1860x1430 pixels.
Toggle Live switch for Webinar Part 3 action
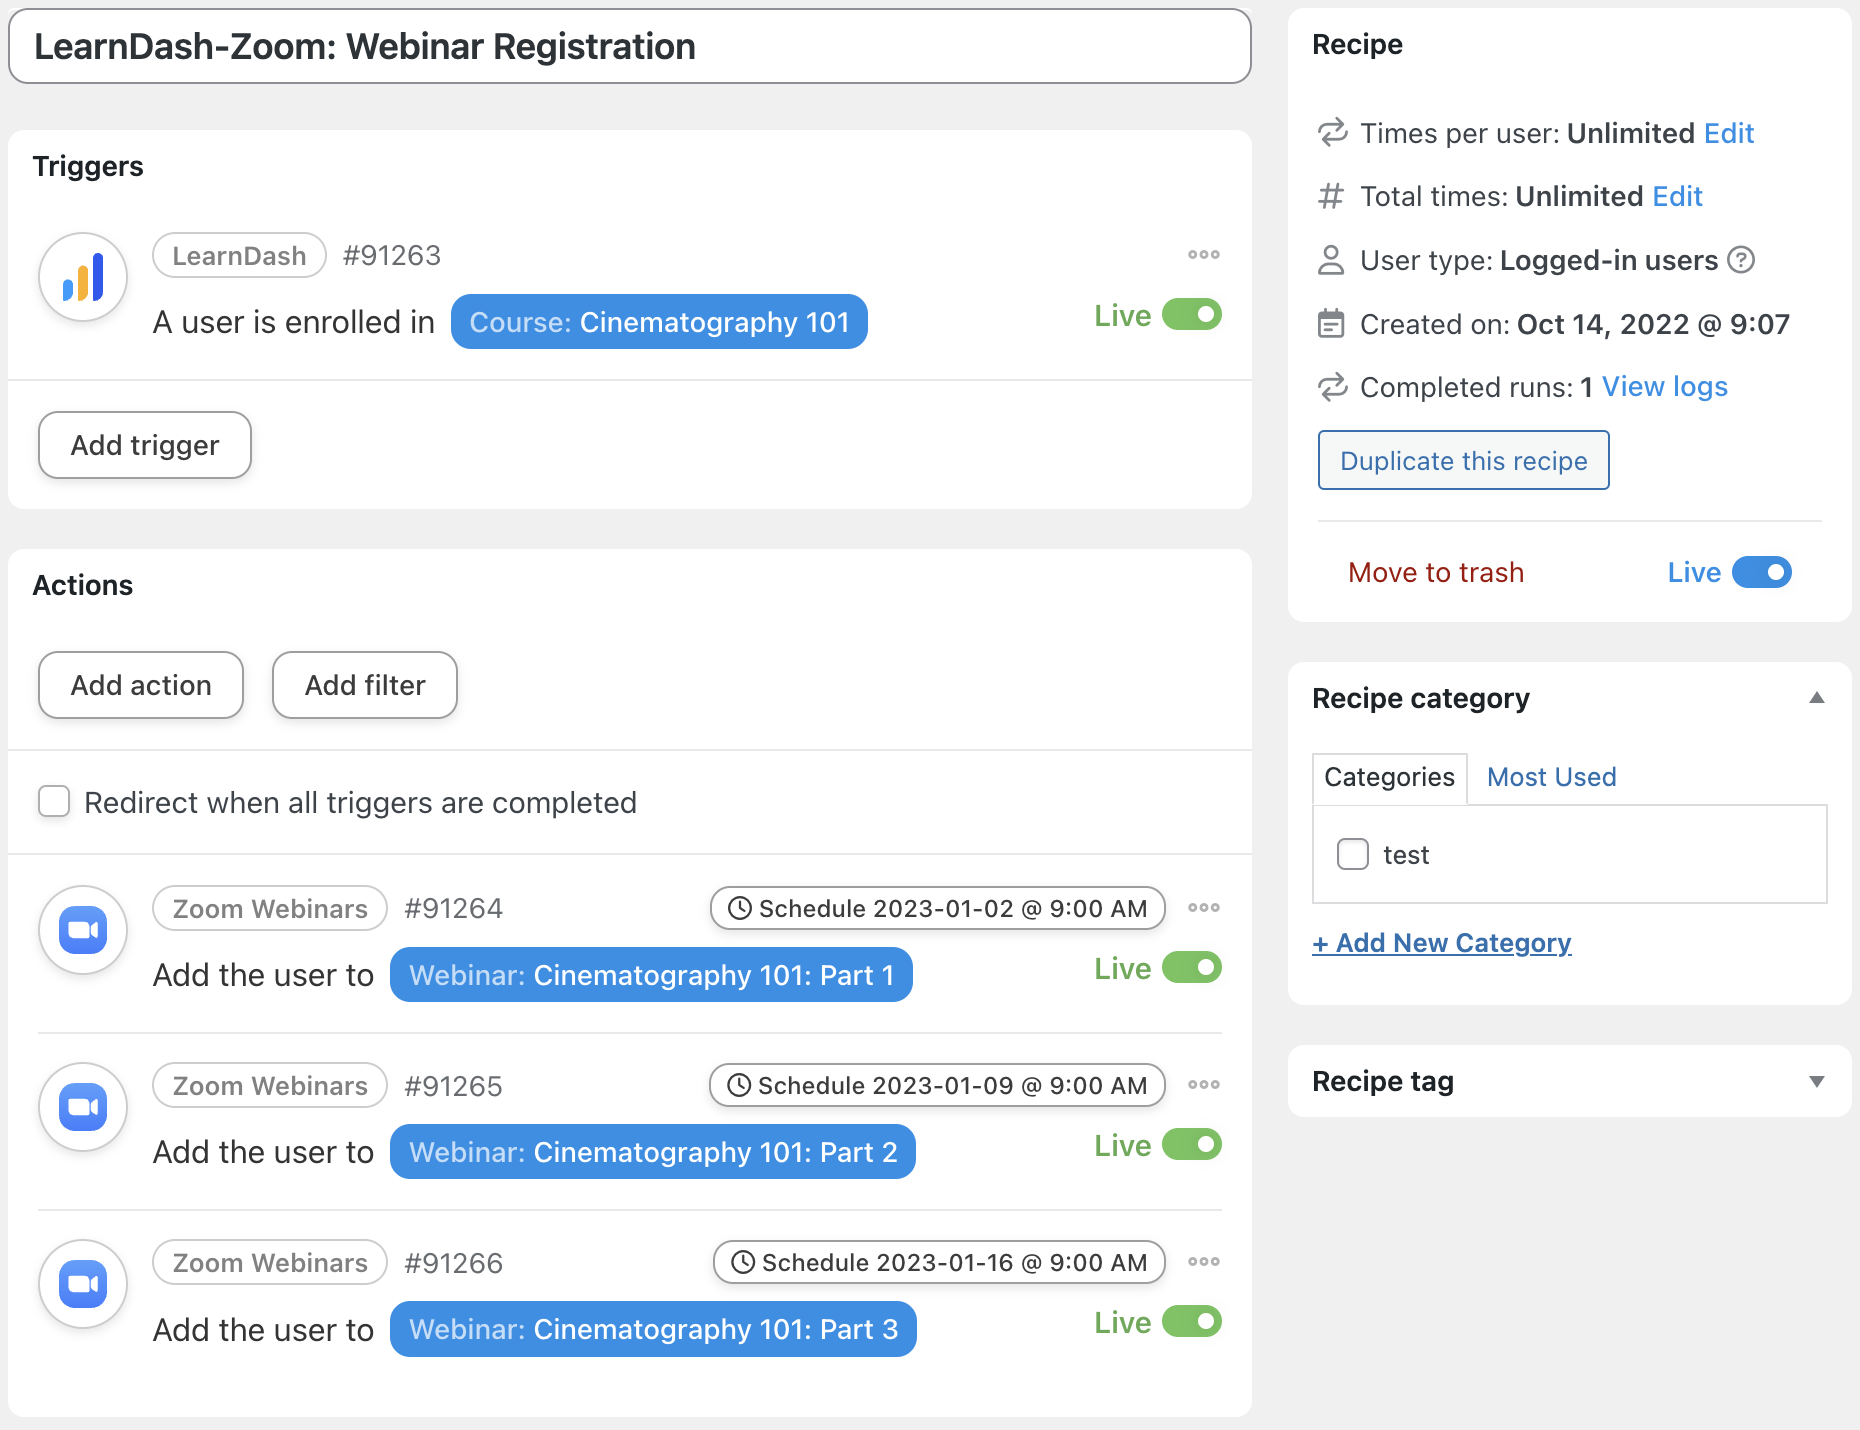pyautogui.click(x=1192, y=1322)
